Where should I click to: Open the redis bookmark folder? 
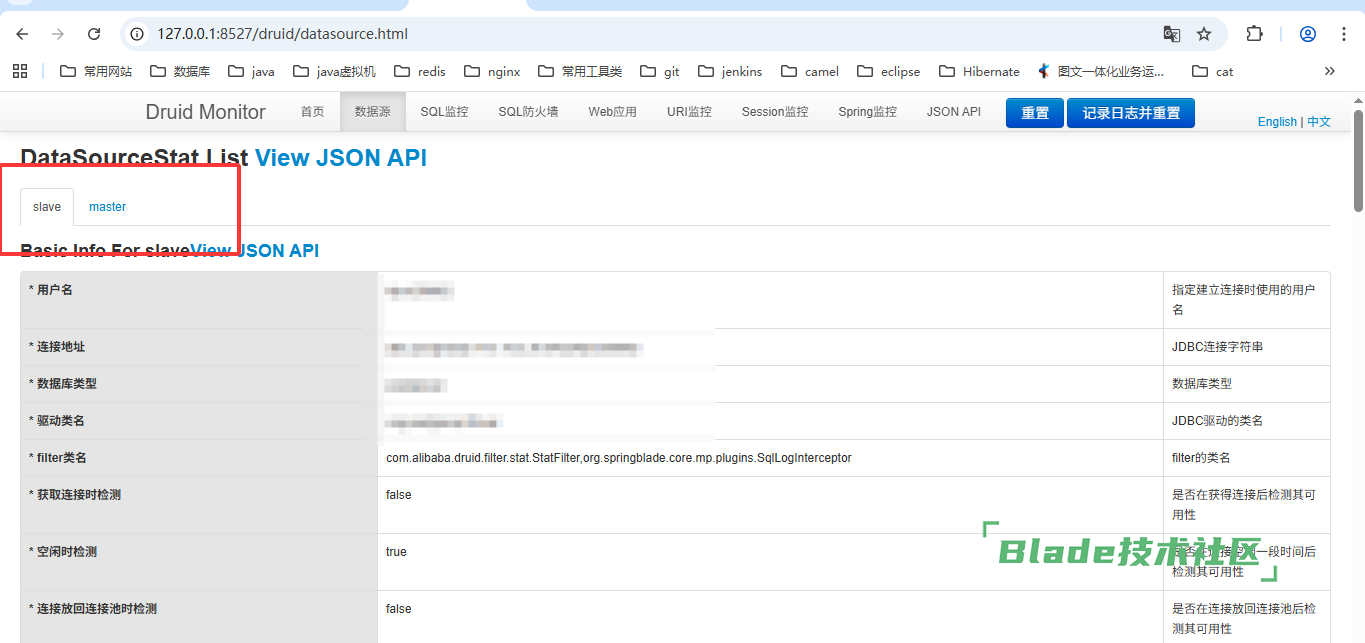[x=420, y=71]
